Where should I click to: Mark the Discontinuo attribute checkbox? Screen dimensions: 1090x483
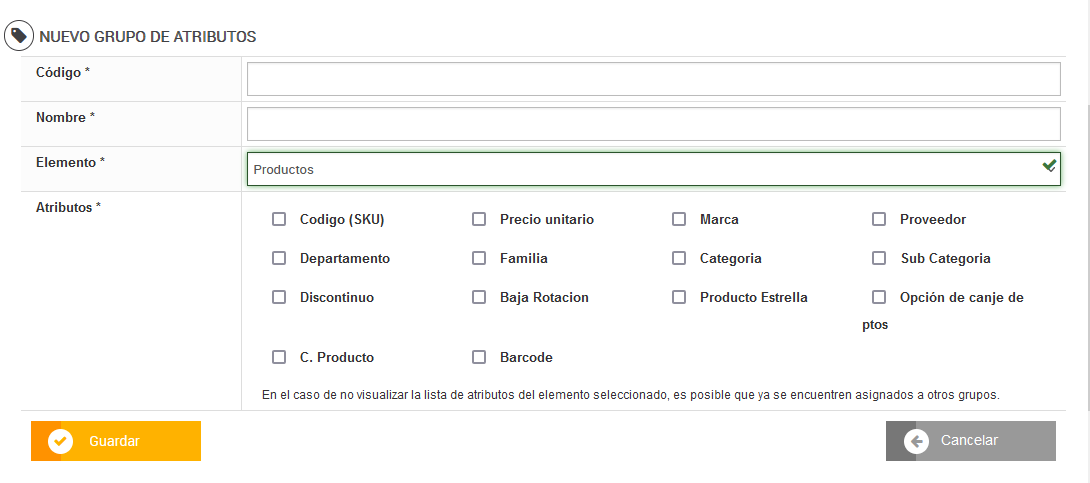279,297
